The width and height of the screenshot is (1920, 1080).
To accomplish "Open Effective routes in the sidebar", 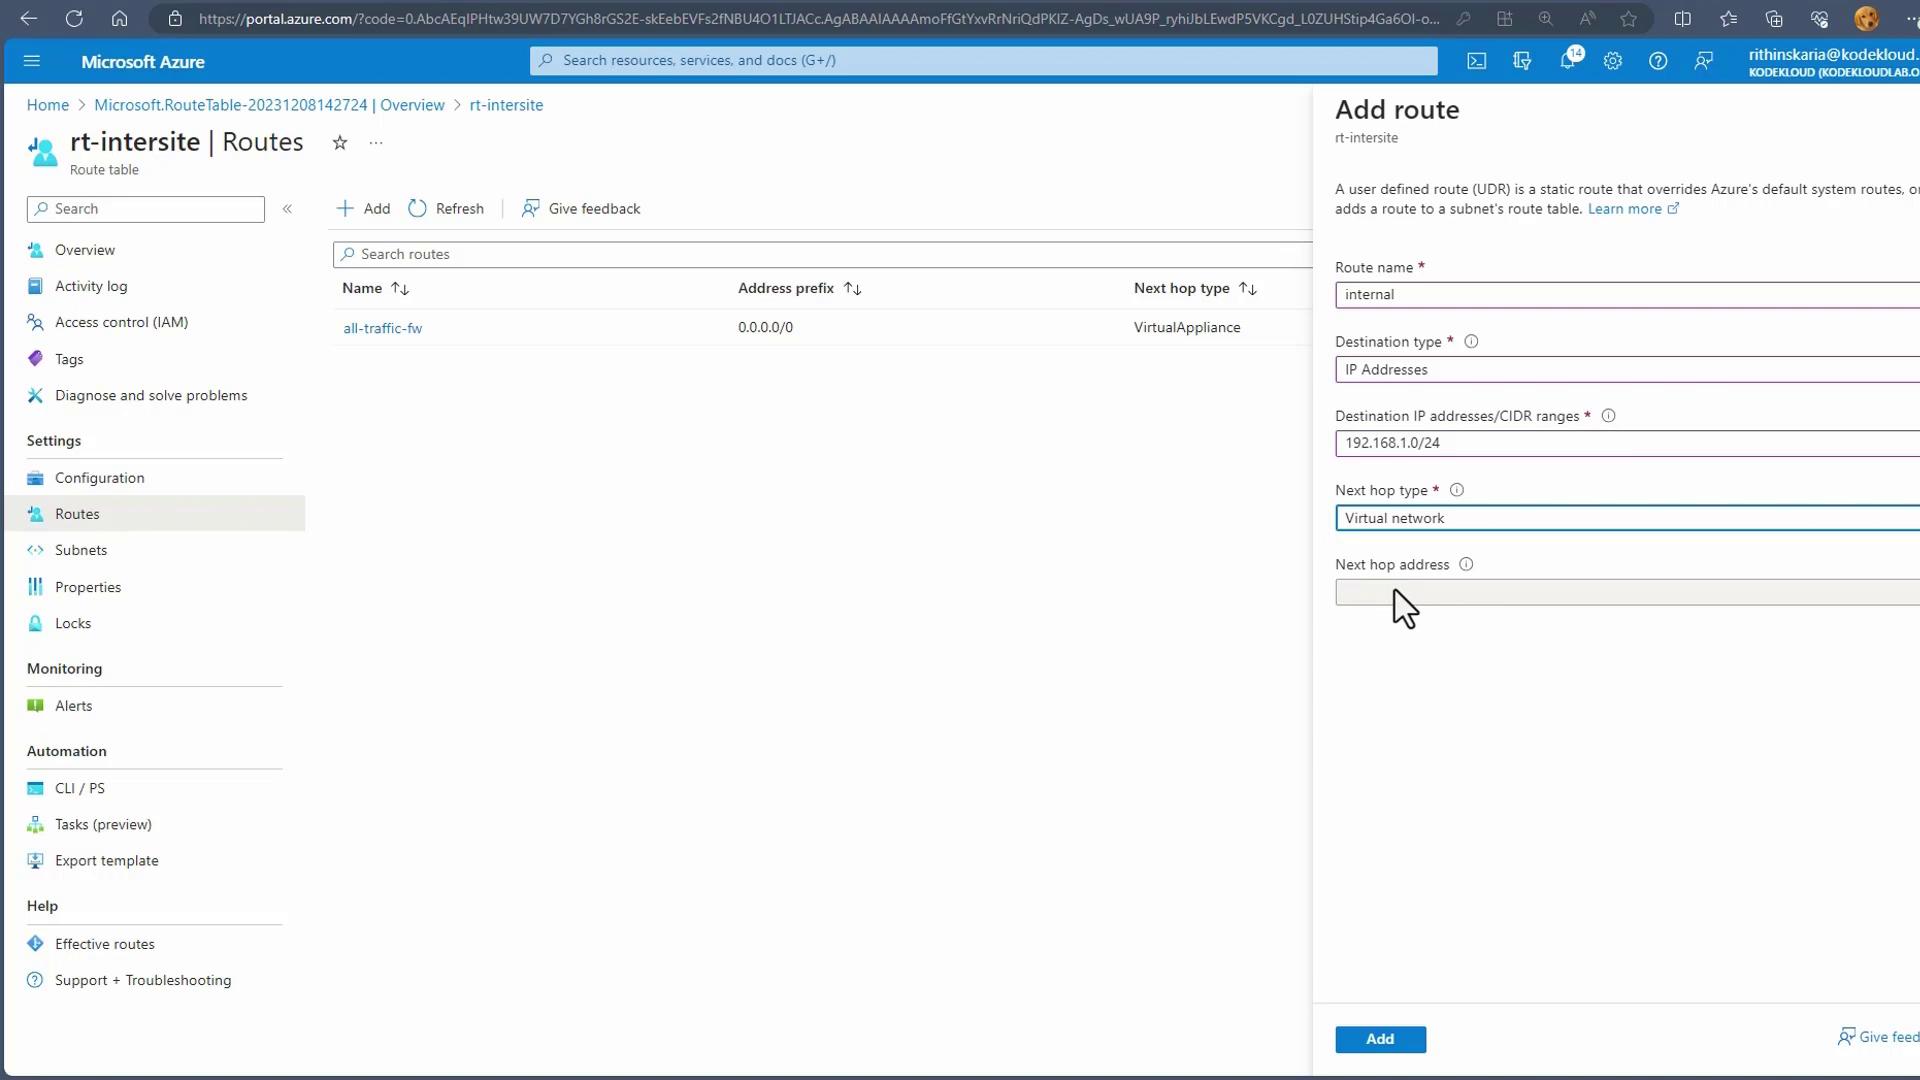I will point(105,944).
